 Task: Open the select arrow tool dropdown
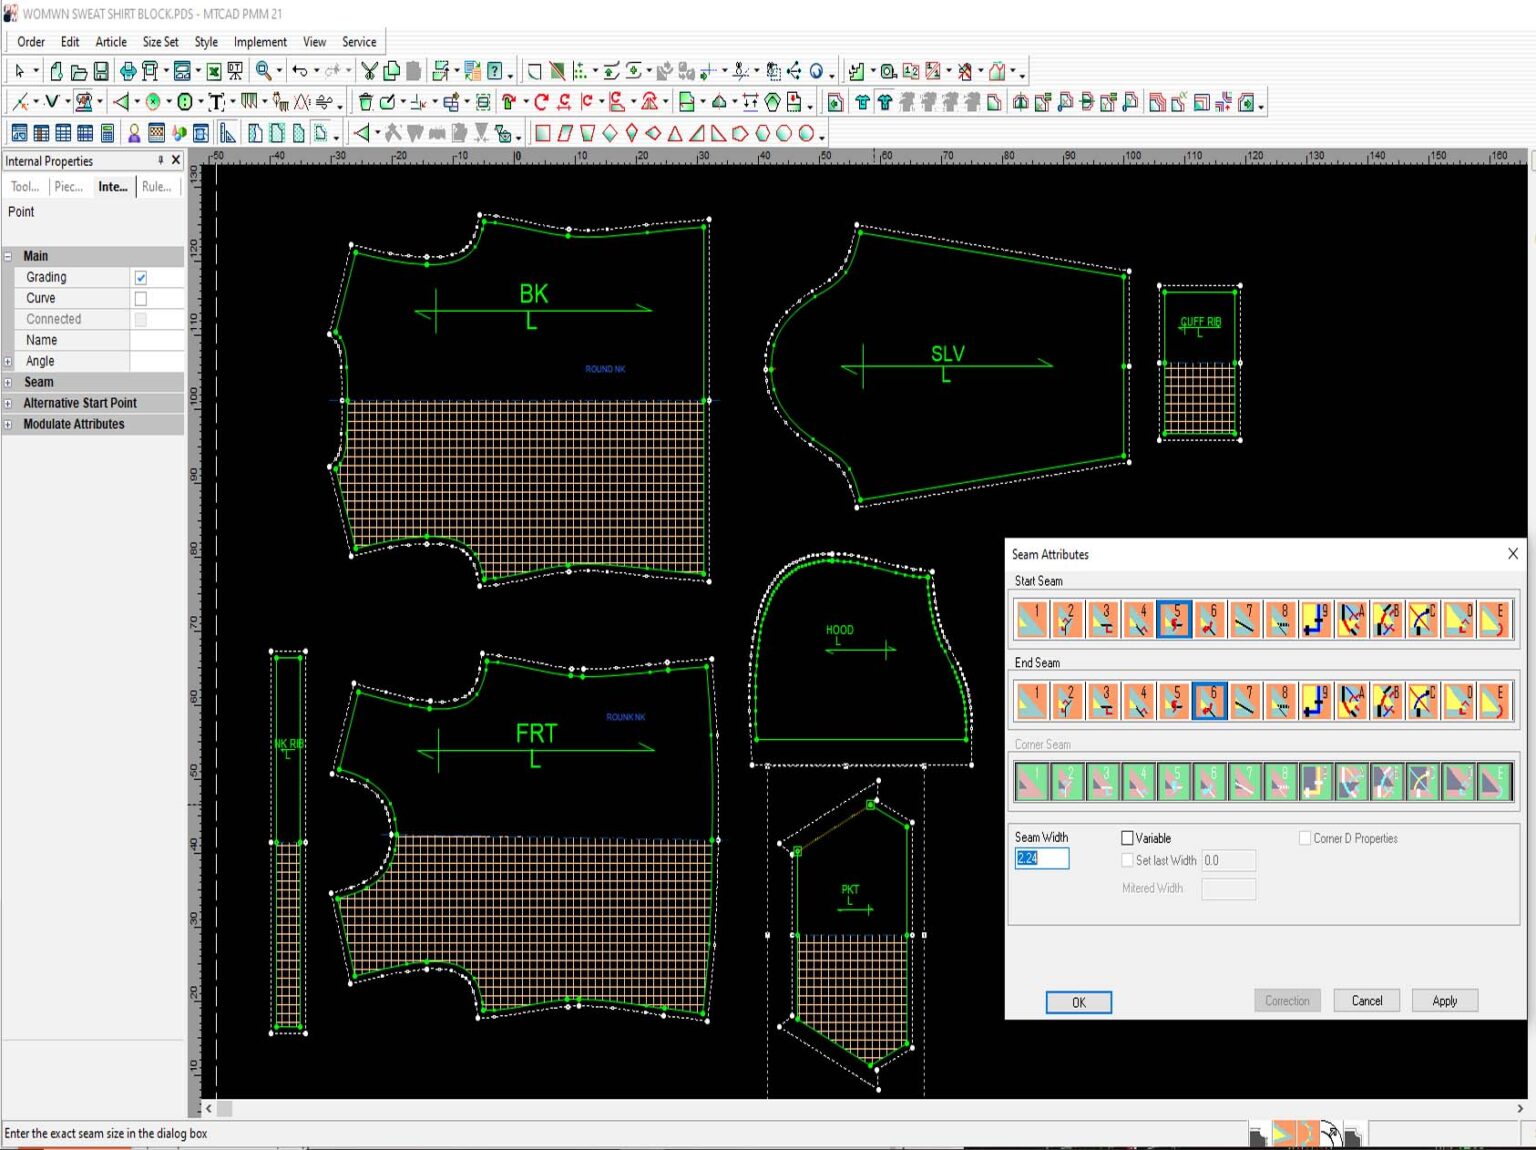coord(36,71)
